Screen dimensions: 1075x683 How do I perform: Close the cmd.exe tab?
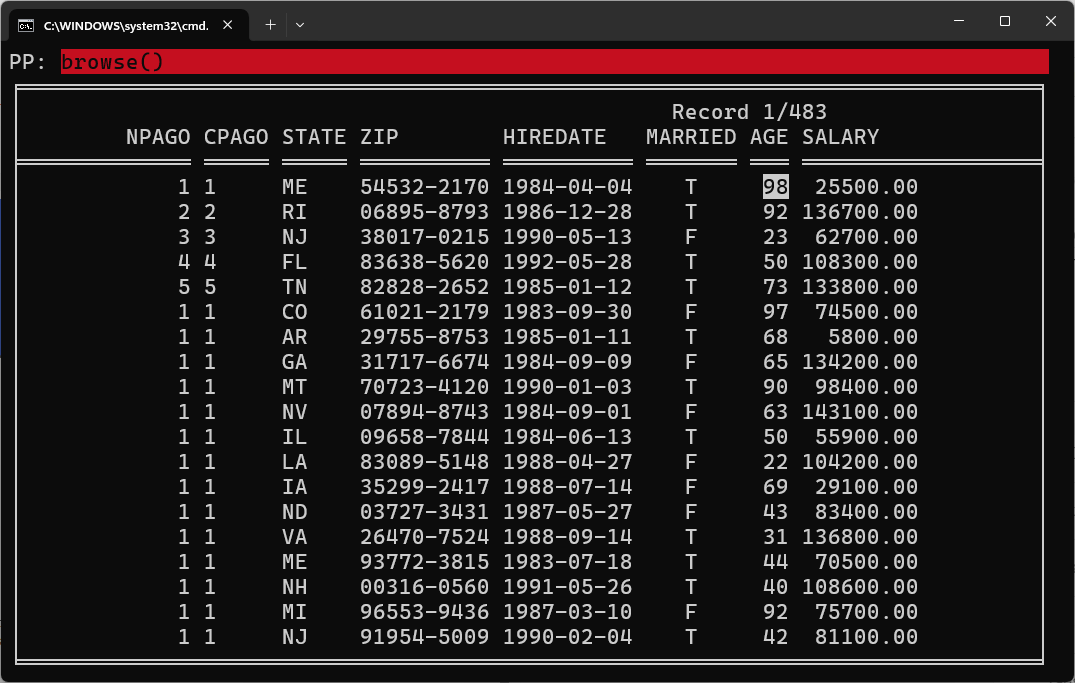pyautogui.click(x=228, y=25)
